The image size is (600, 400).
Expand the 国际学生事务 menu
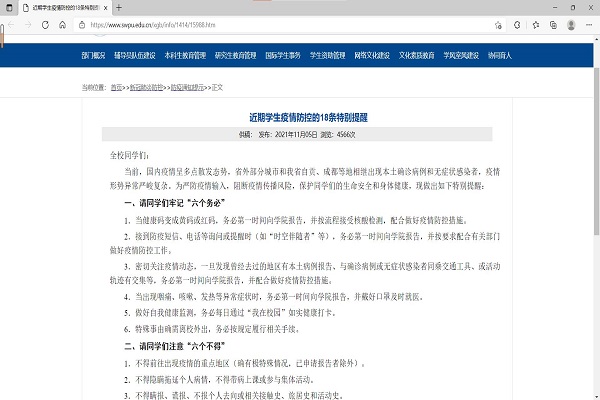[283, 54]
